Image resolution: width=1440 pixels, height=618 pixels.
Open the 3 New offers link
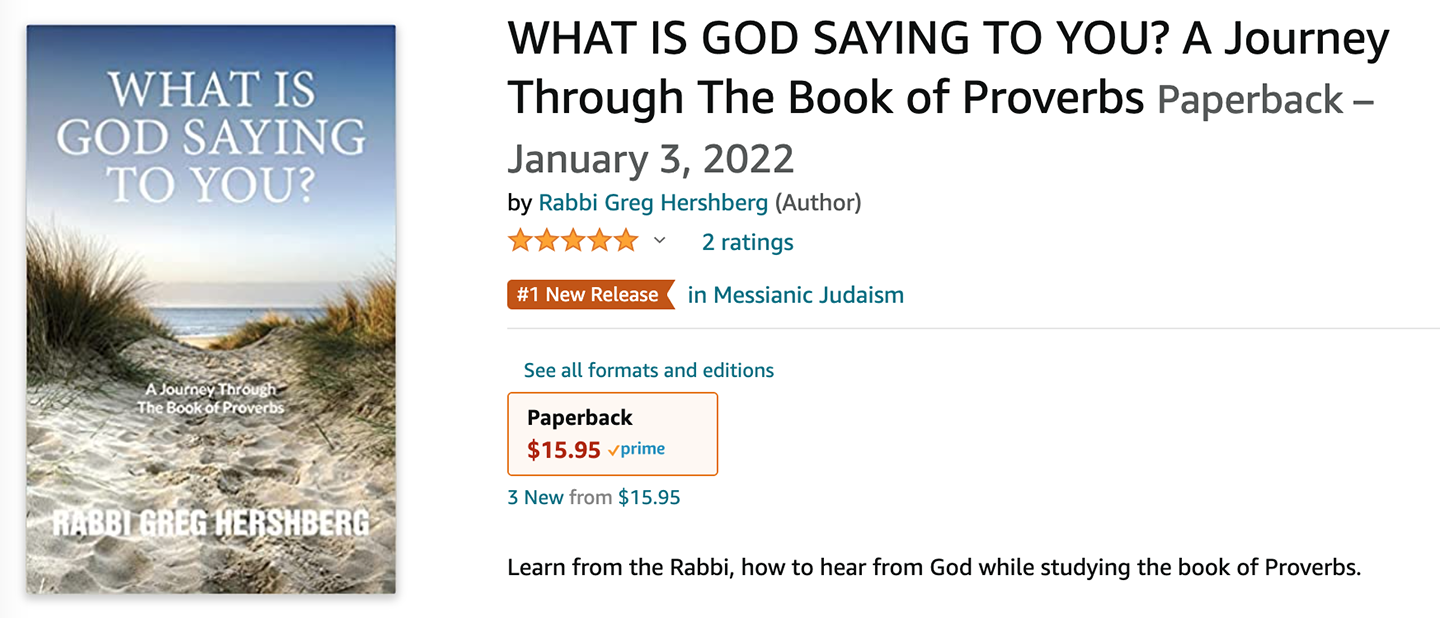[x=536, y=497]
